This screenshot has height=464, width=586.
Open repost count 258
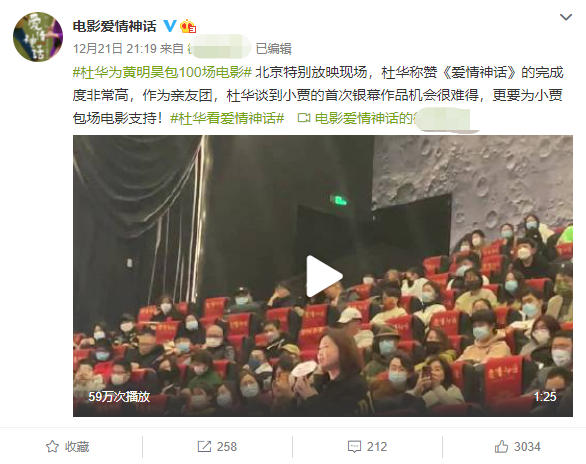pos(227,446)
